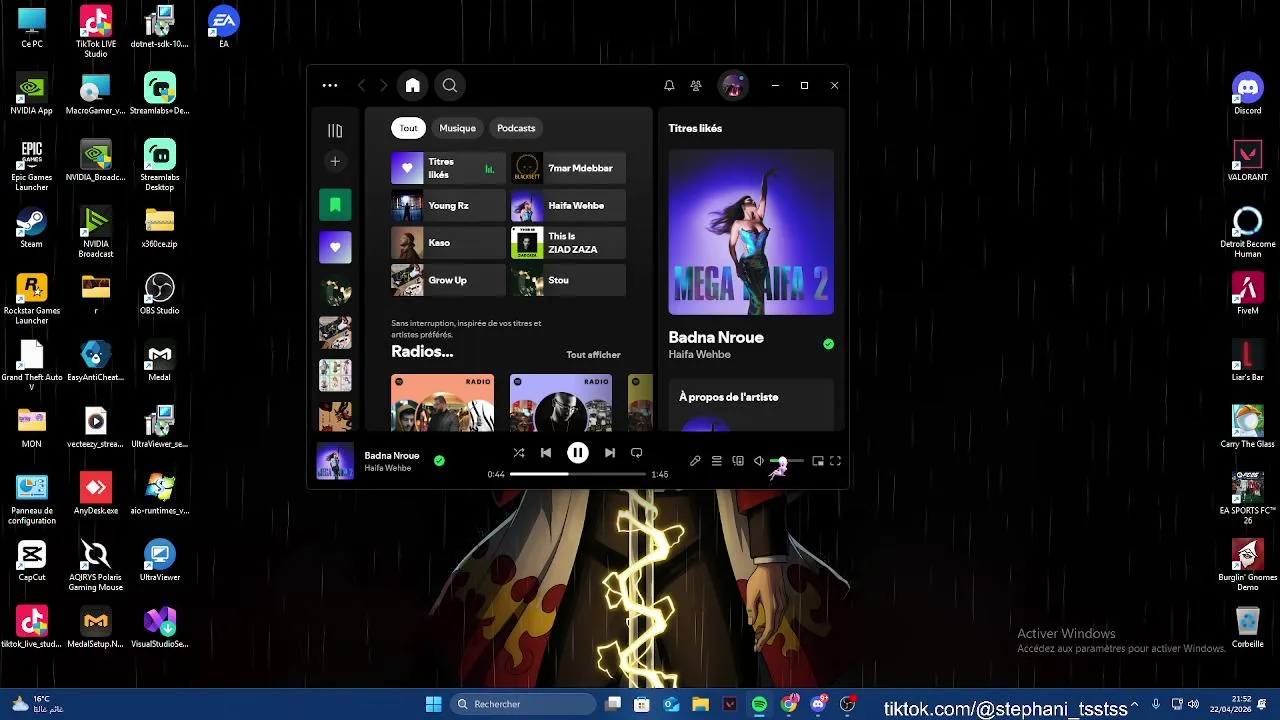Open the Steam desktop shortcut
The height and width of the screenshot is (720, 1280).
point(32,228)
